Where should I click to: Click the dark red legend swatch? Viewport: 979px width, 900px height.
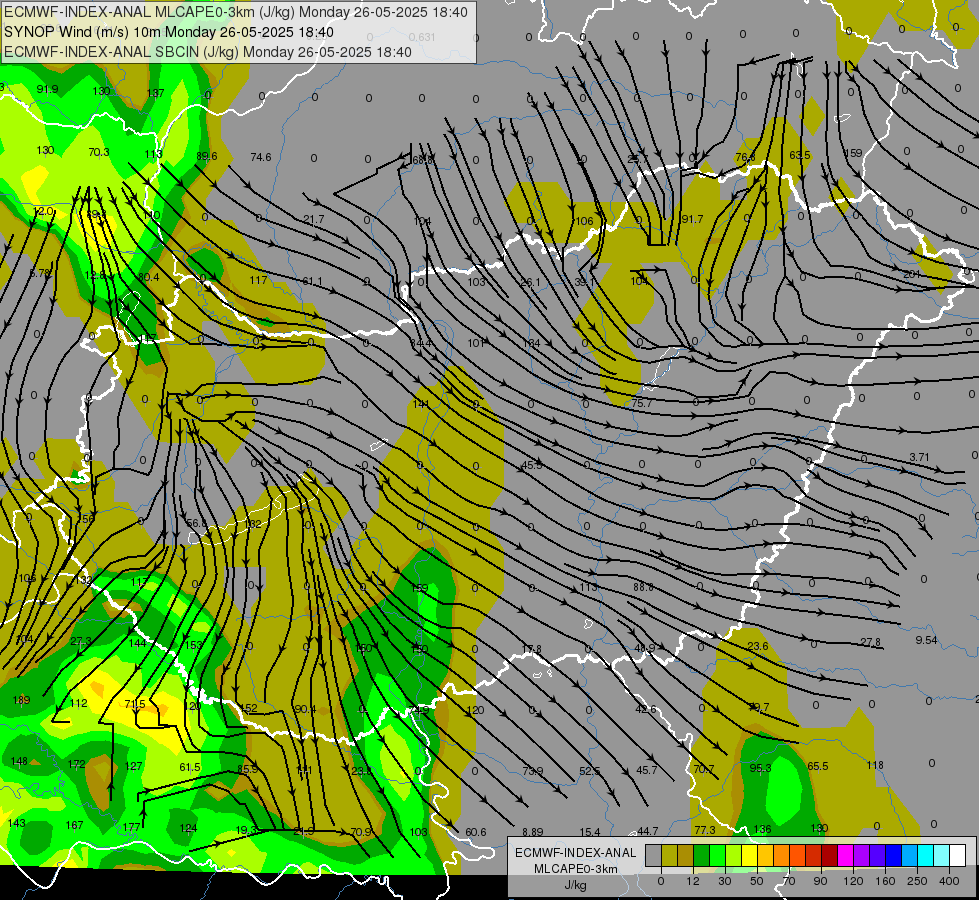pos(830,856)
